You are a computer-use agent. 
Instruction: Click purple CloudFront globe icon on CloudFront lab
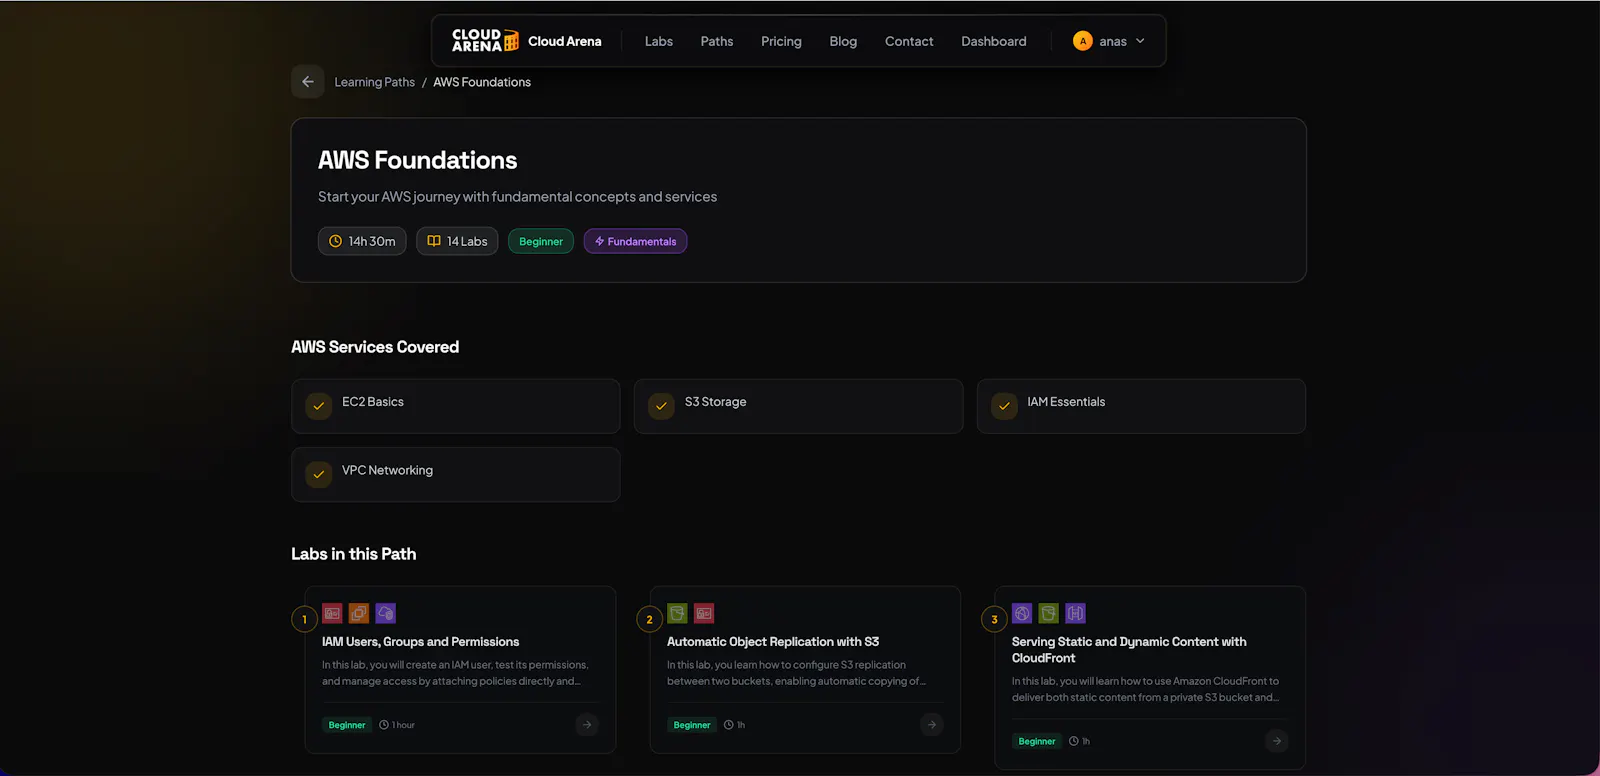coord(1022,613)
